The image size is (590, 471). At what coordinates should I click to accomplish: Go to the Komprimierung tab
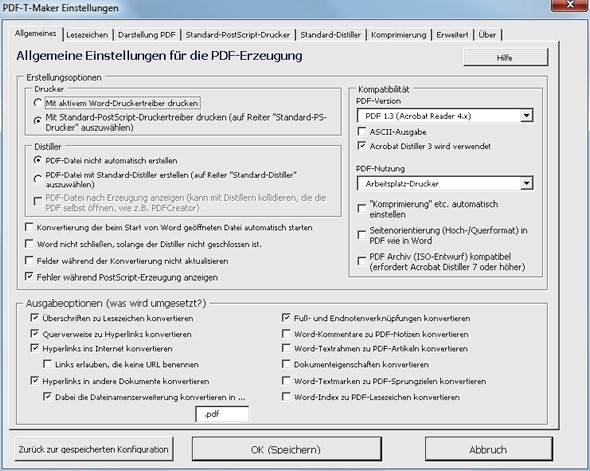tap(398, 35)
